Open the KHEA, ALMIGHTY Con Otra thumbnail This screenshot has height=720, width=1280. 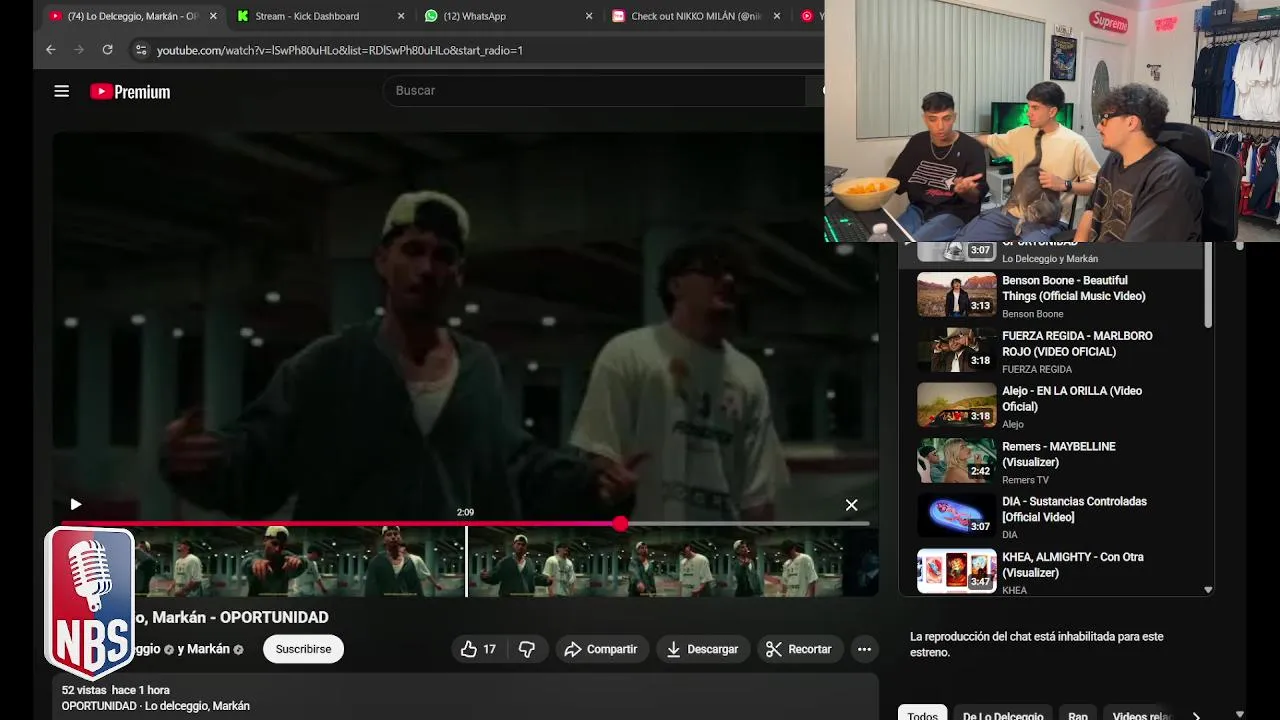click(957, 570)
